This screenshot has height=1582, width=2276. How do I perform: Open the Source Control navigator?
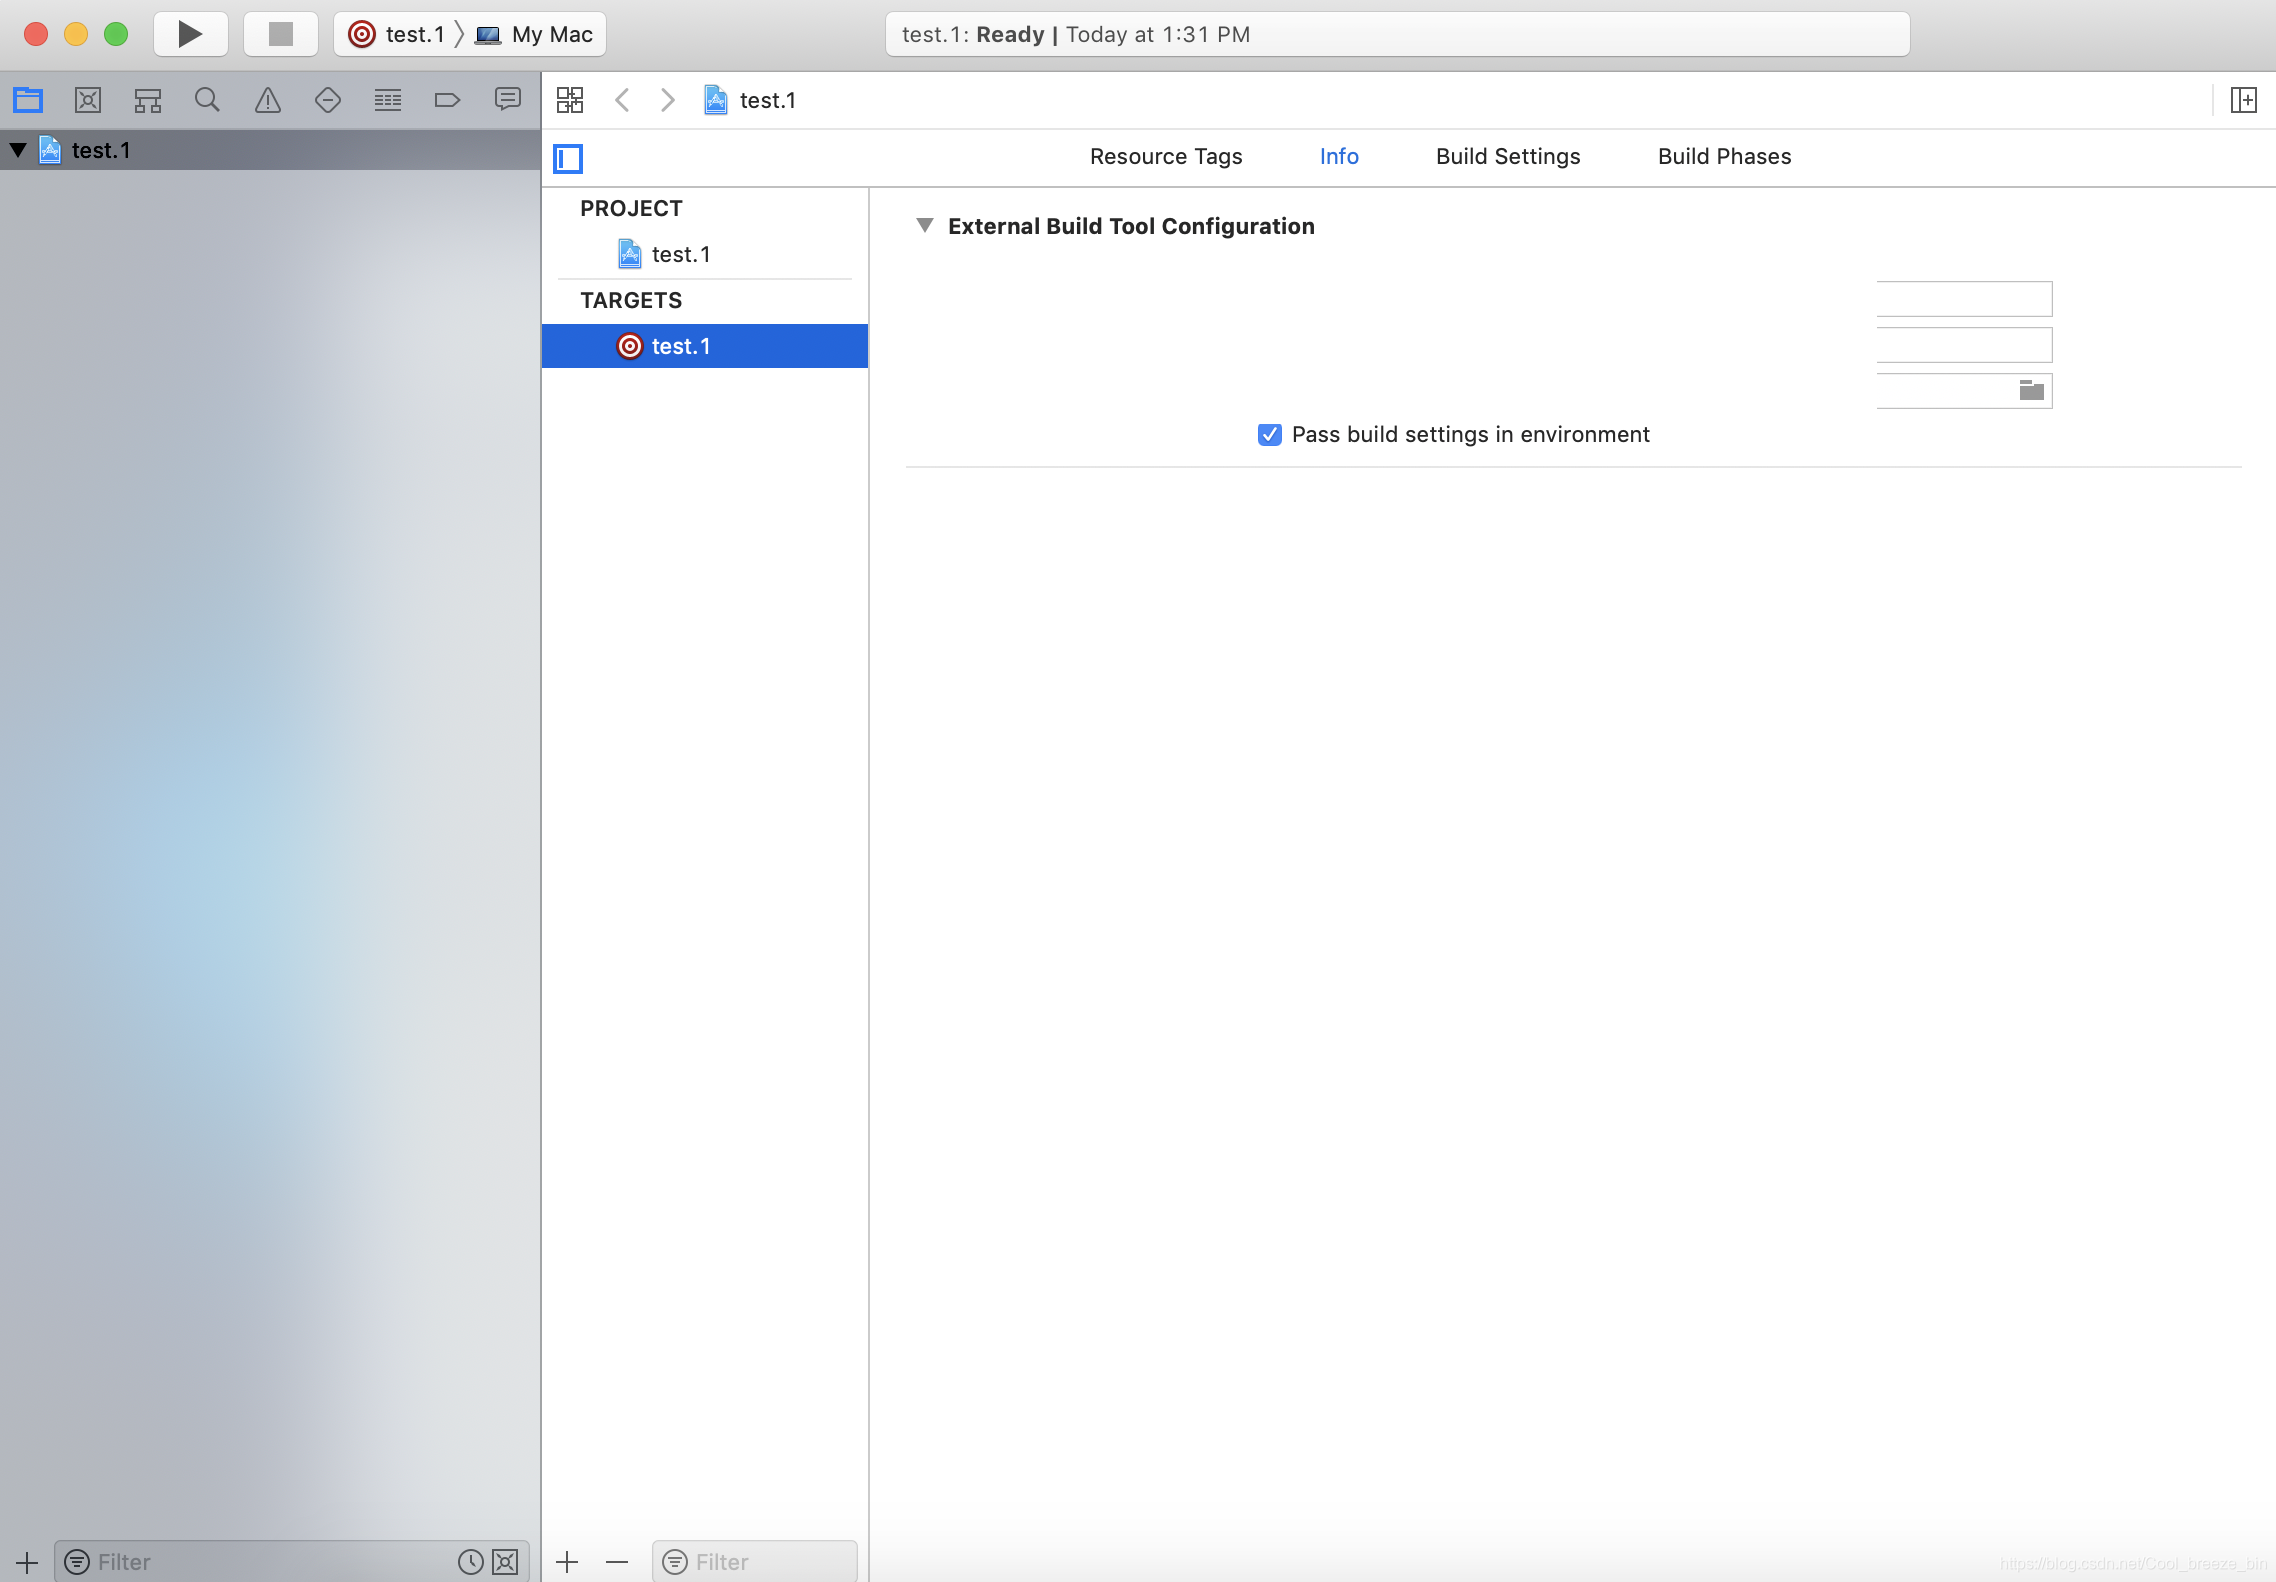pyautogui.click(x=88, y=100)
